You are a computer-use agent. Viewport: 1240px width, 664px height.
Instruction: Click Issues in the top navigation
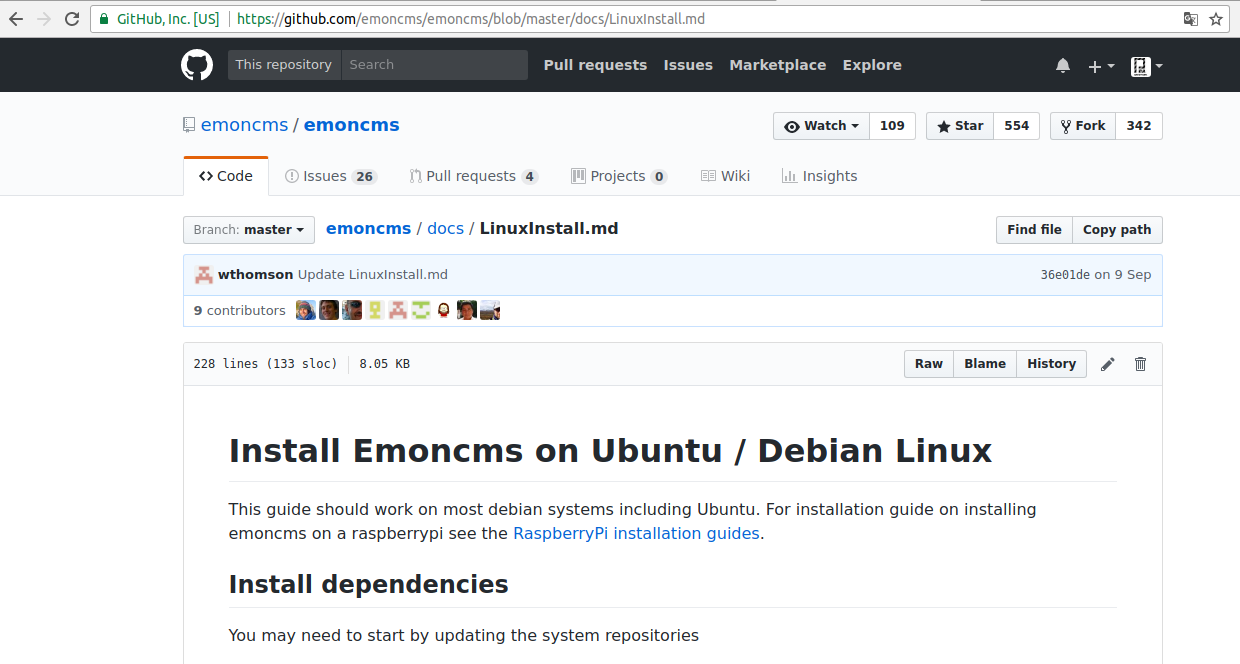pyautogui.click(x=688, y=65)
